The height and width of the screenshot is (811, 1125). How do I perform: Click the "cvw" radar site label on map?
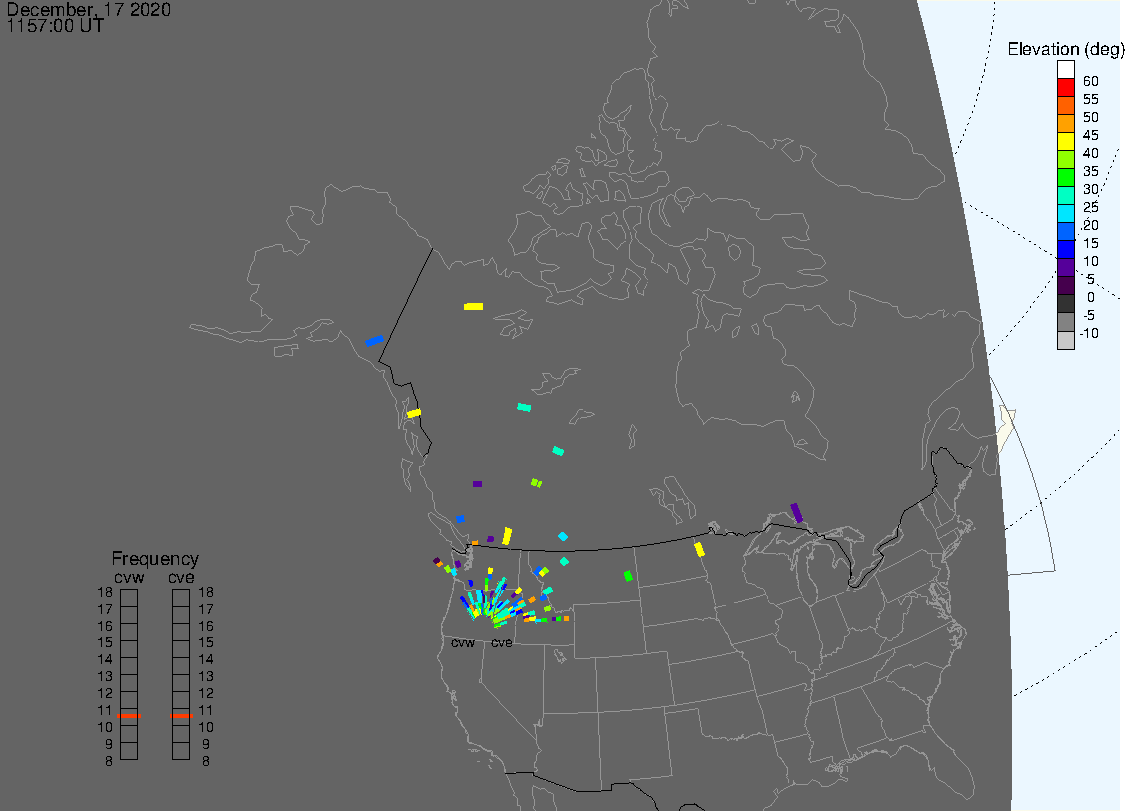pyautogui.click(x=463, y=642)
